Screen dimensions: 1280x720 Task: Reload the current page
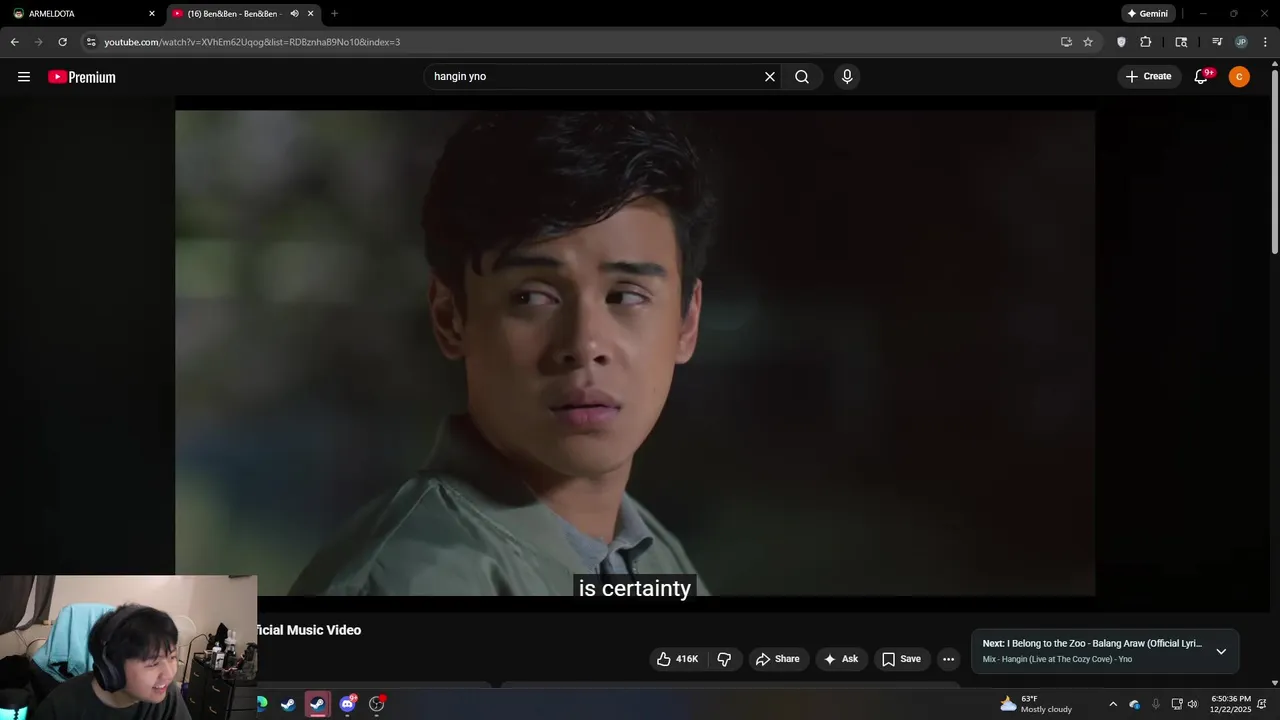click(x=62, y=42)
